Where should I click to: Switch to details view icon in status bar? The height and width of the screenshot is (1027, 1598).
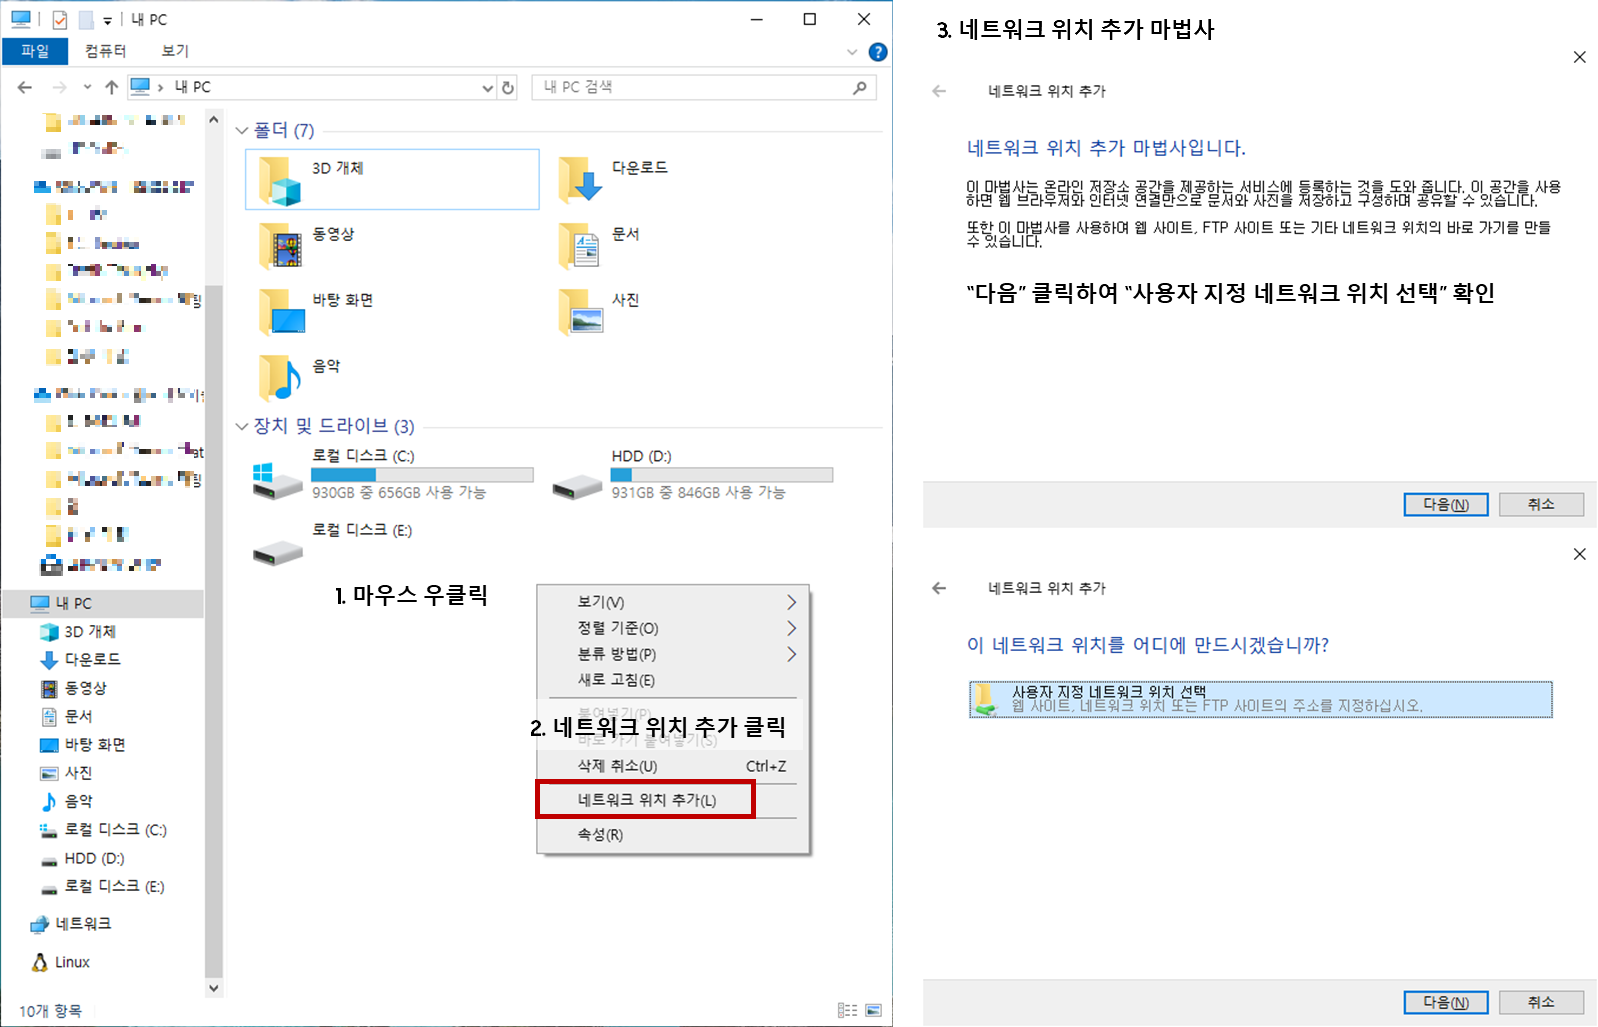pos(848,1010)
